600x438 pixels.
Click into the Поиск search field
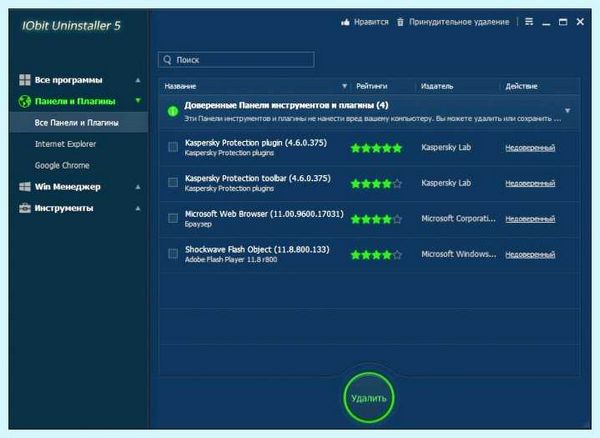236,60
